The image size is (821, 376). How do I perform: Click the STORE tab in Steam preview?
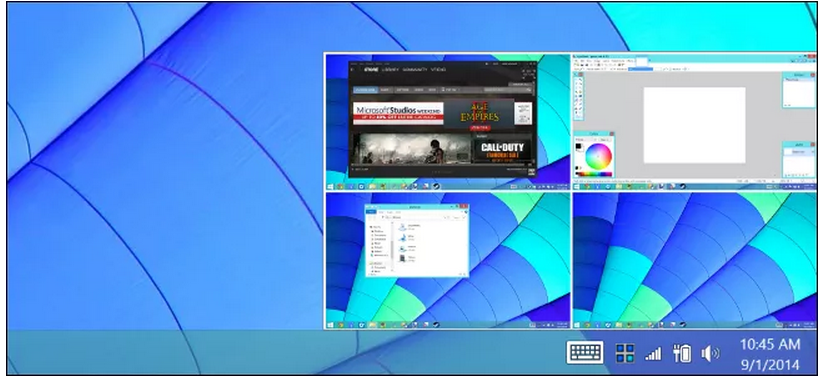(371, 69)
